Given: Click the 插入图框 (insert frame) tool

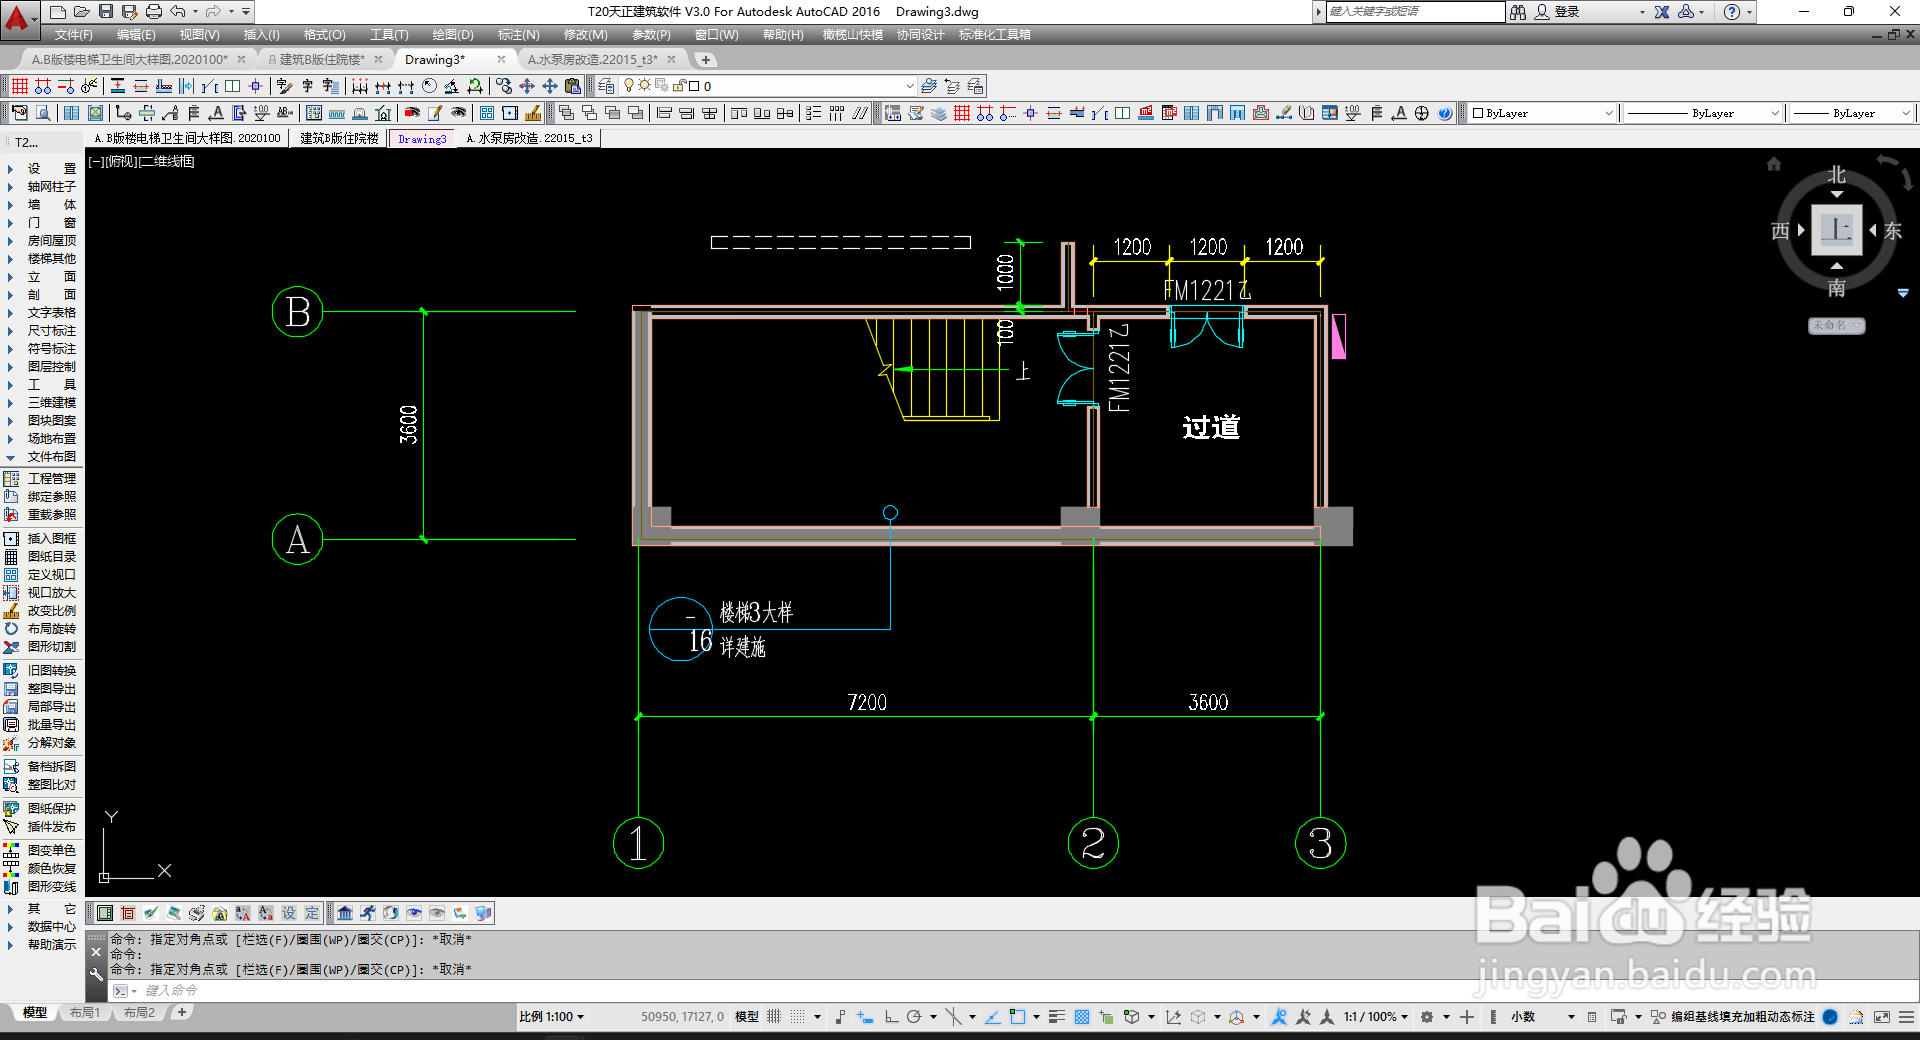Looking at the screenshot, I should pos(40,539).
